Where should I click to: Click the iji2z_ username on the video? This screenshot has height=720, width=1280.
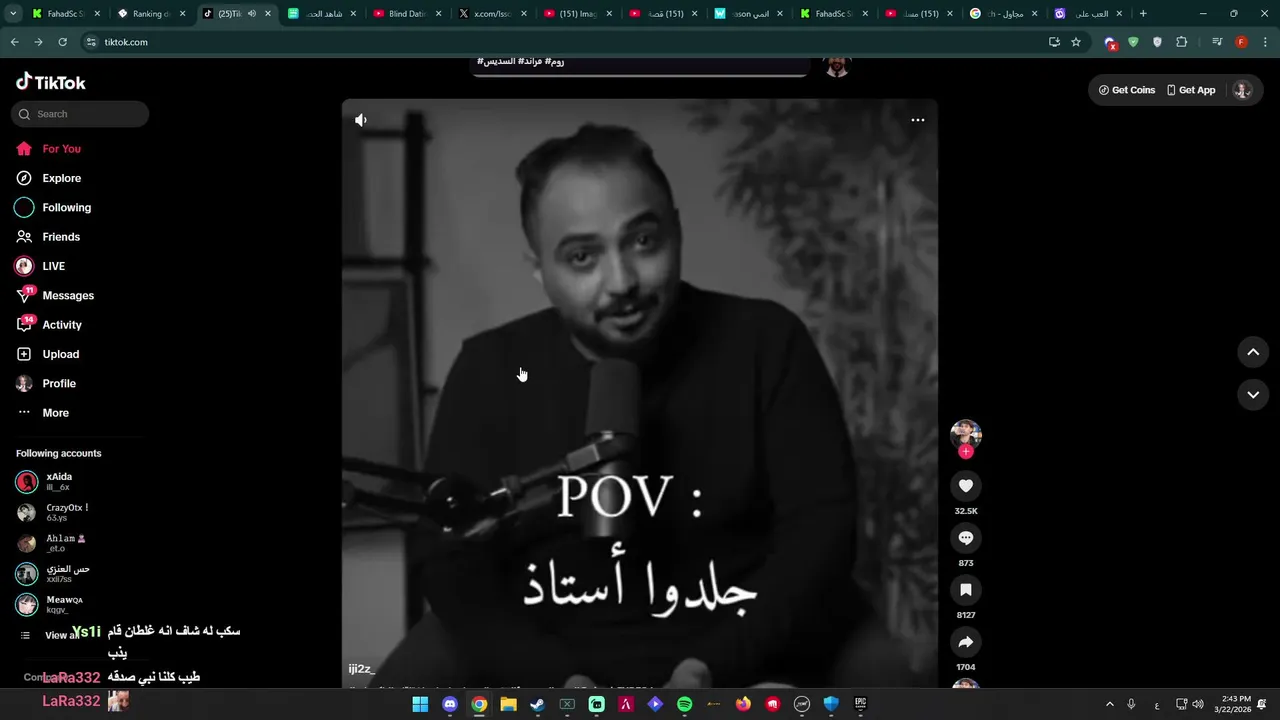click(362, 669)
